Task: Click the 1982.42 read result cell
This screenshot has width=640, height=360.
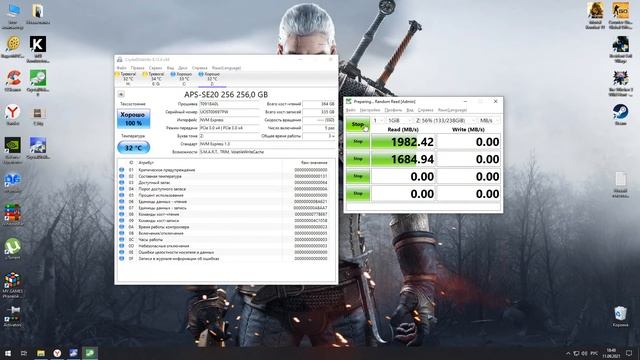Action: pos(403,142)
